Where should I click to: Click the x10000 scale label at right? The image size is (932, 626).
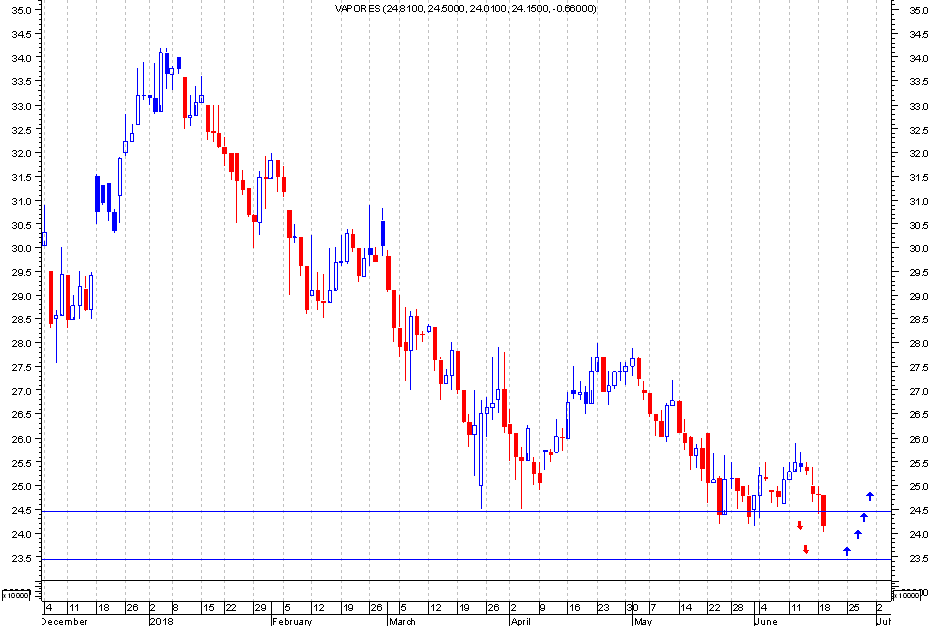coord(908,595)
